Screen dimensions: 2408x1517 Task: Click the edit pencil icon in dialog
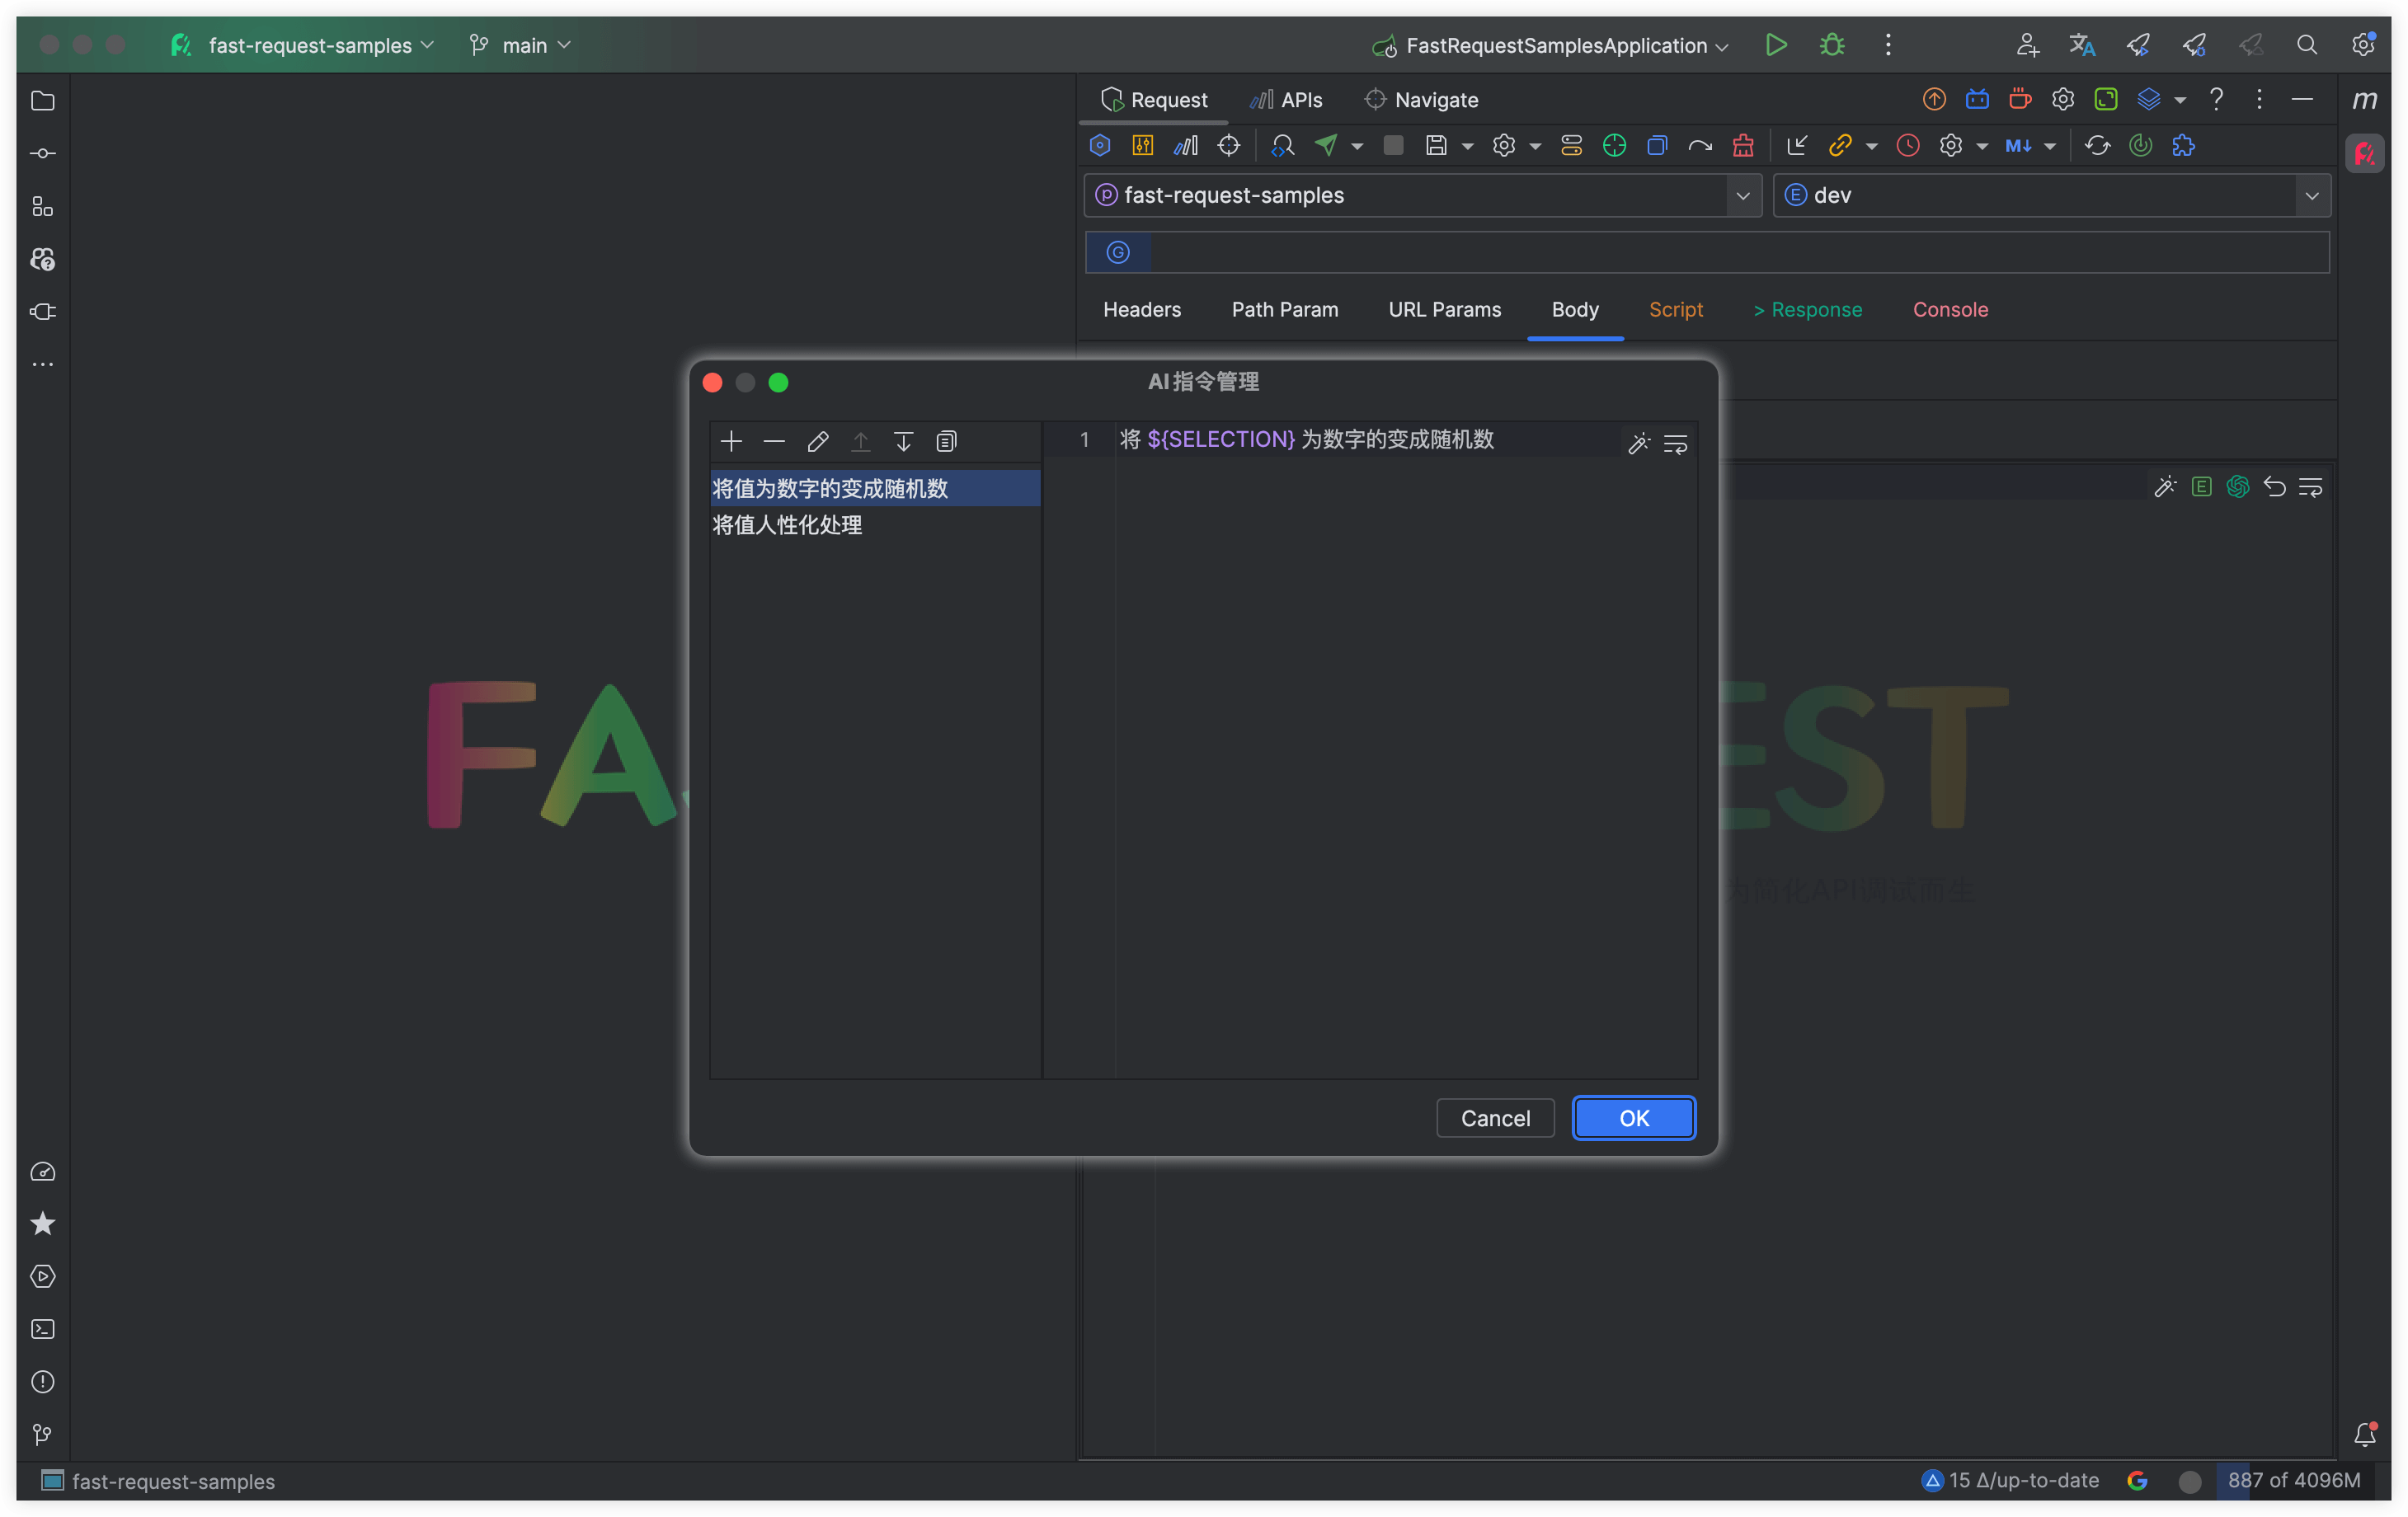pos(817,441)
